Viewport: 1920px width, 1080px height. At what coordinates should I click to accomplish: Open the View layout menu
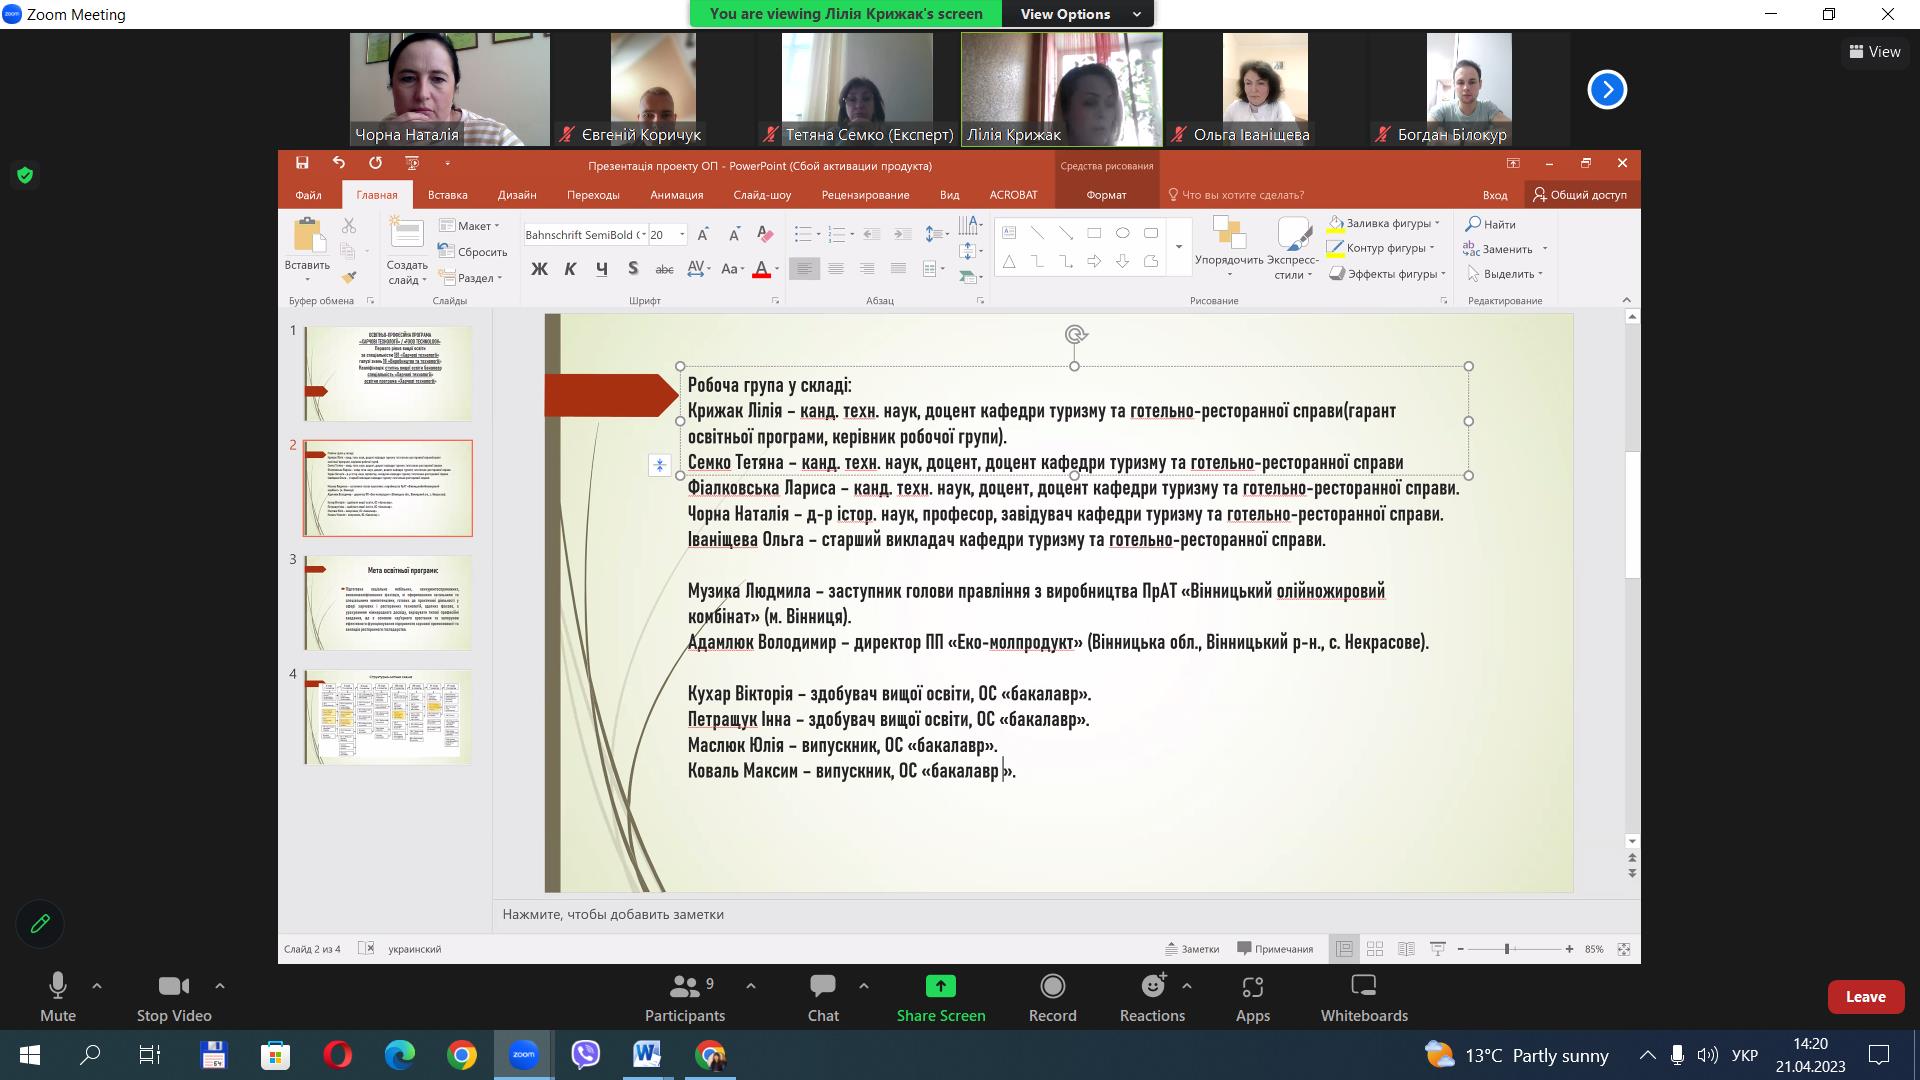(1875, 52)
